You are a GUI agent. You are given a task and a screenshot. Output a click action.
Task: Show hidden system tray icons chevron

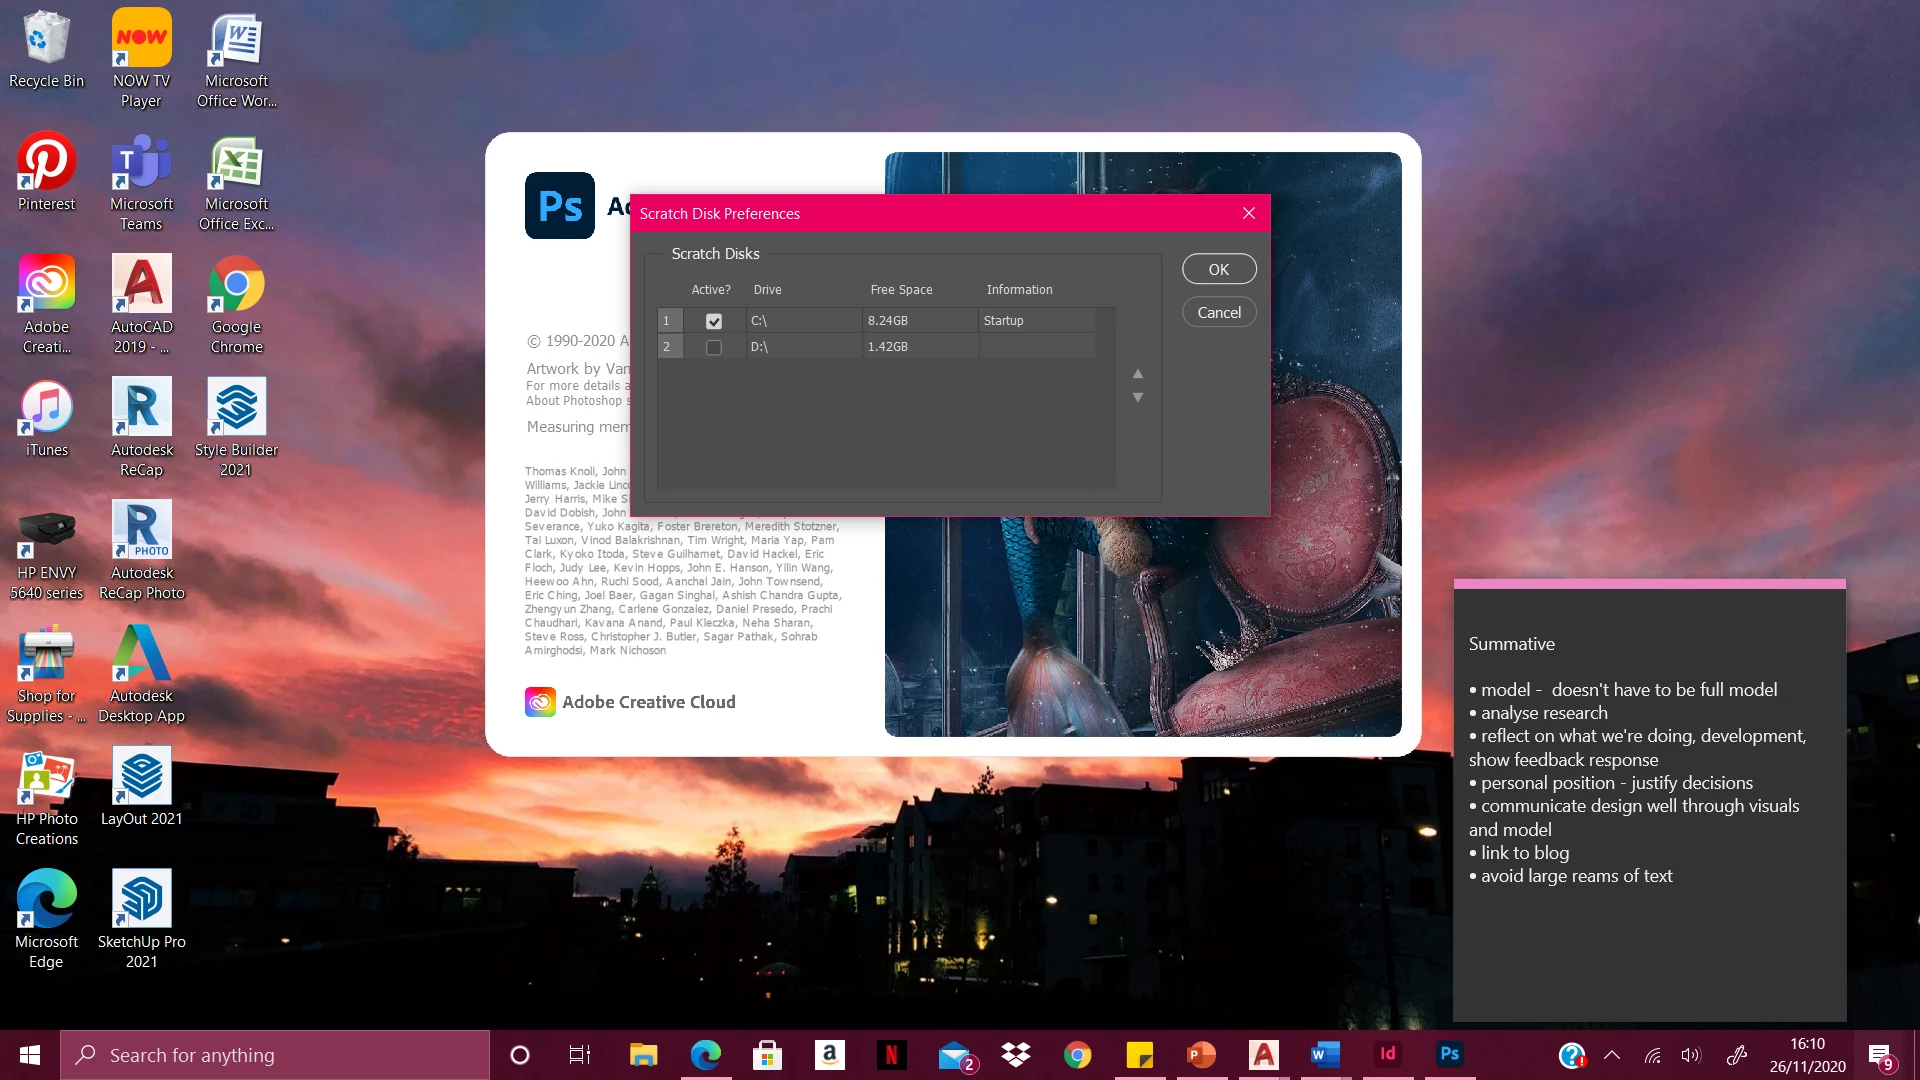[x=1611, y=1054]
